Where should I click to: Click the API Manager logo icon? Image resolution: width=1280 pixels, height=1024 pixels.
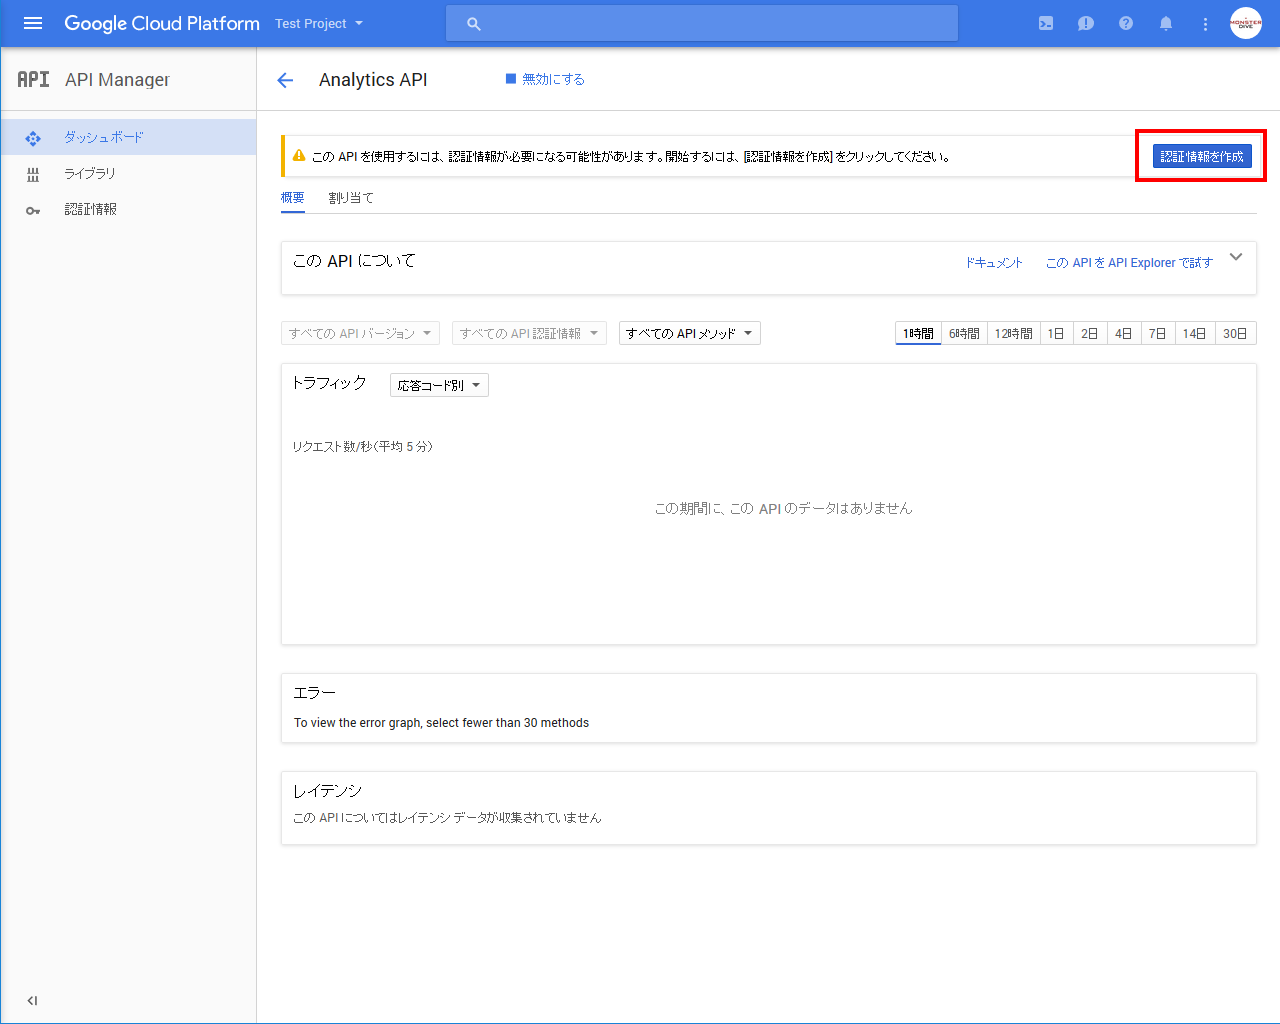pos(33,79)
